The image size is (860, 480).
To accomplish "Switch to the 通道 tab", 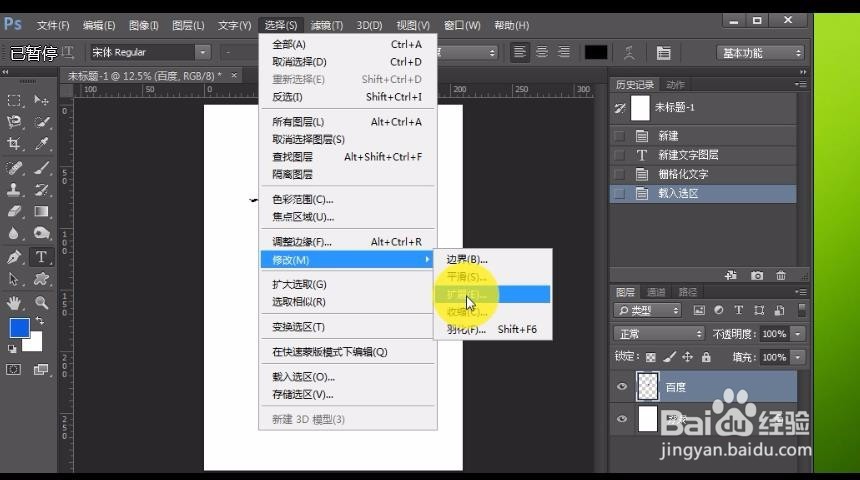I will (656, 292).
